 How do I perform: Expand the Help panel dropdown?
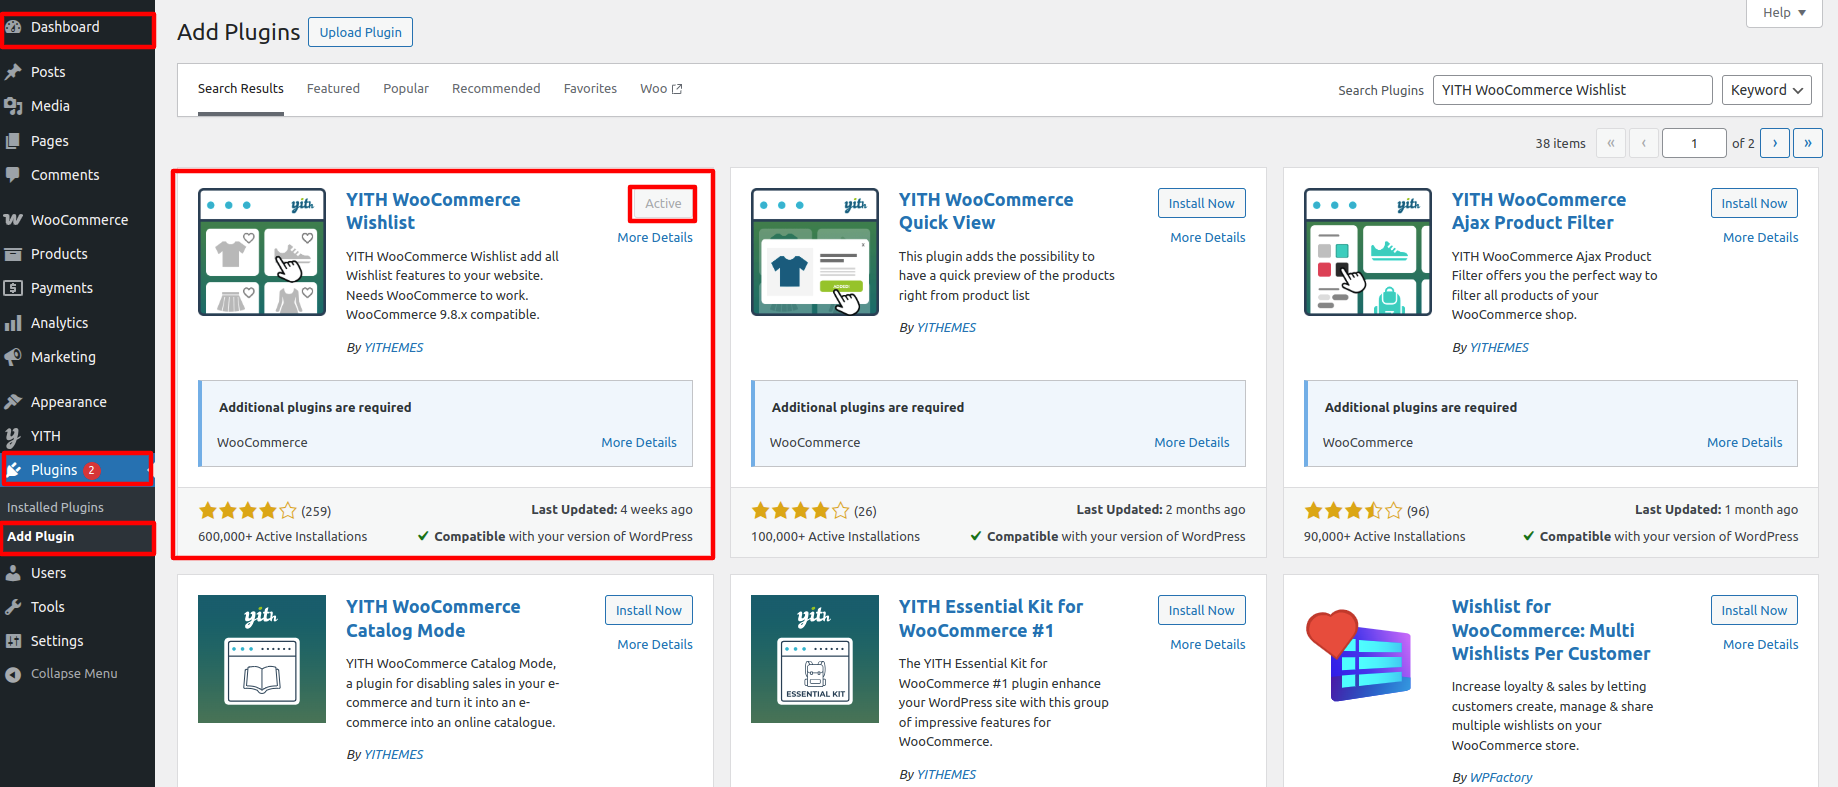(1783, 13)
